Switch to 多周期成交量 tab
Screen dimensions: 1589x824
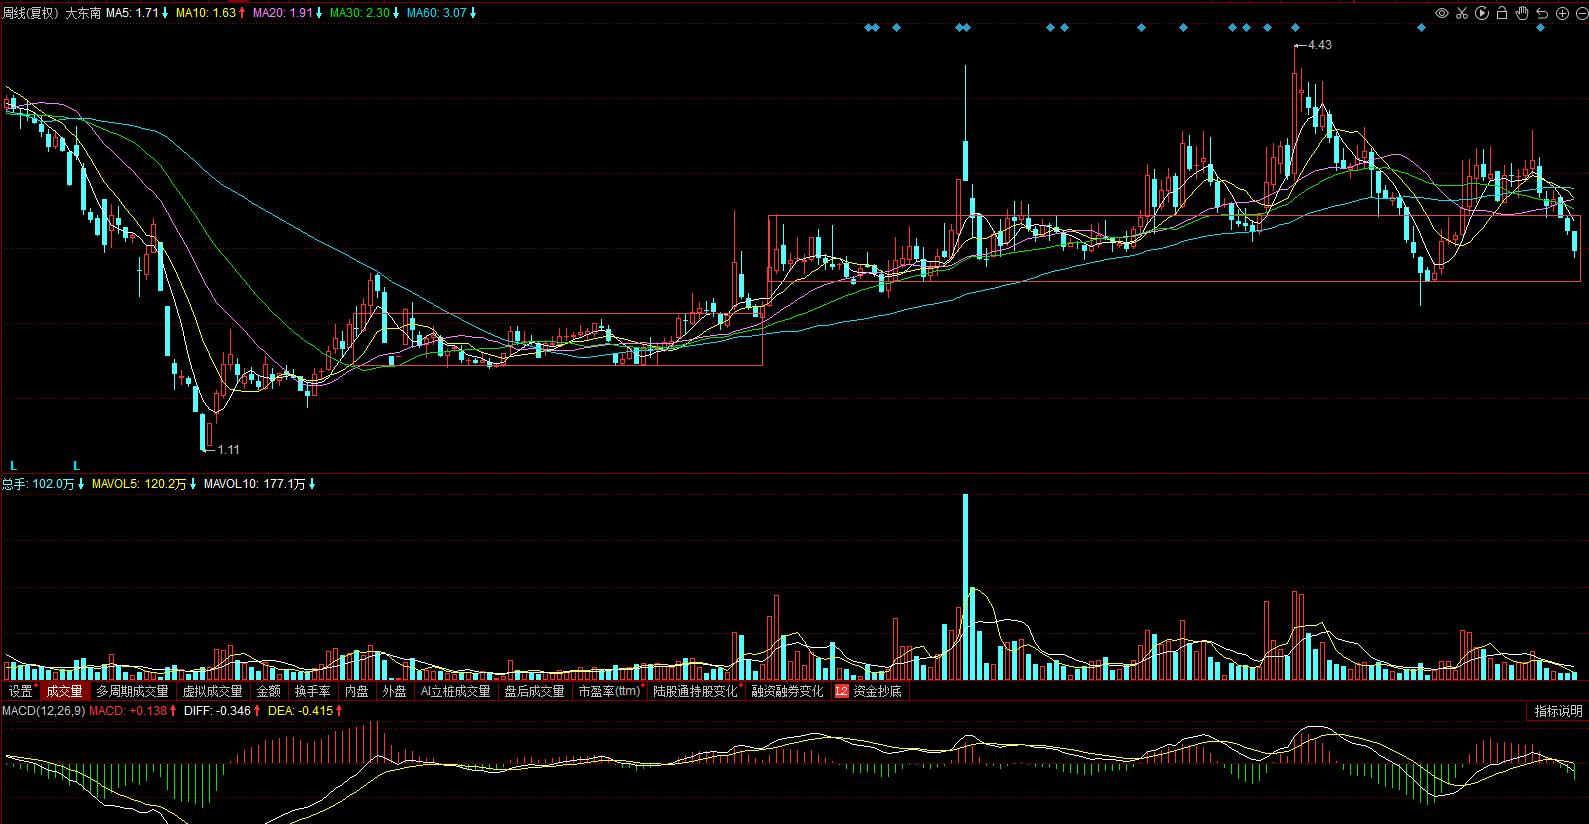coord(133,691)
